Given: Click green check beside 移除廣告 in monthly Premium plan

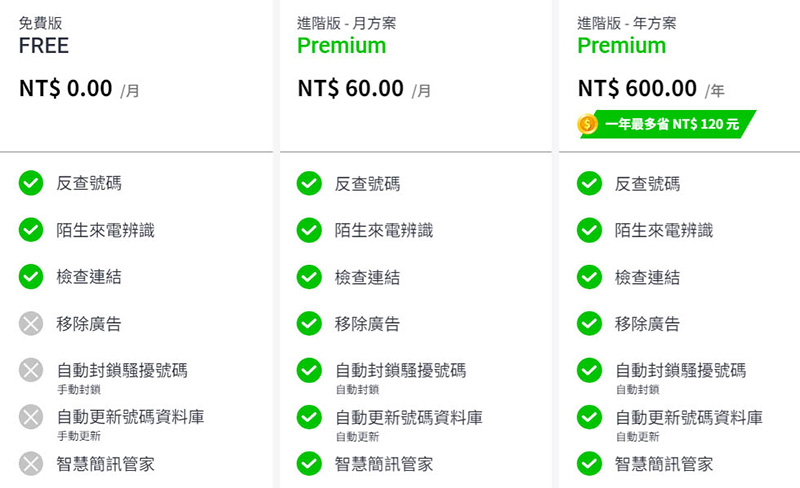Looking at the screenshot, I should click(309, 324).
